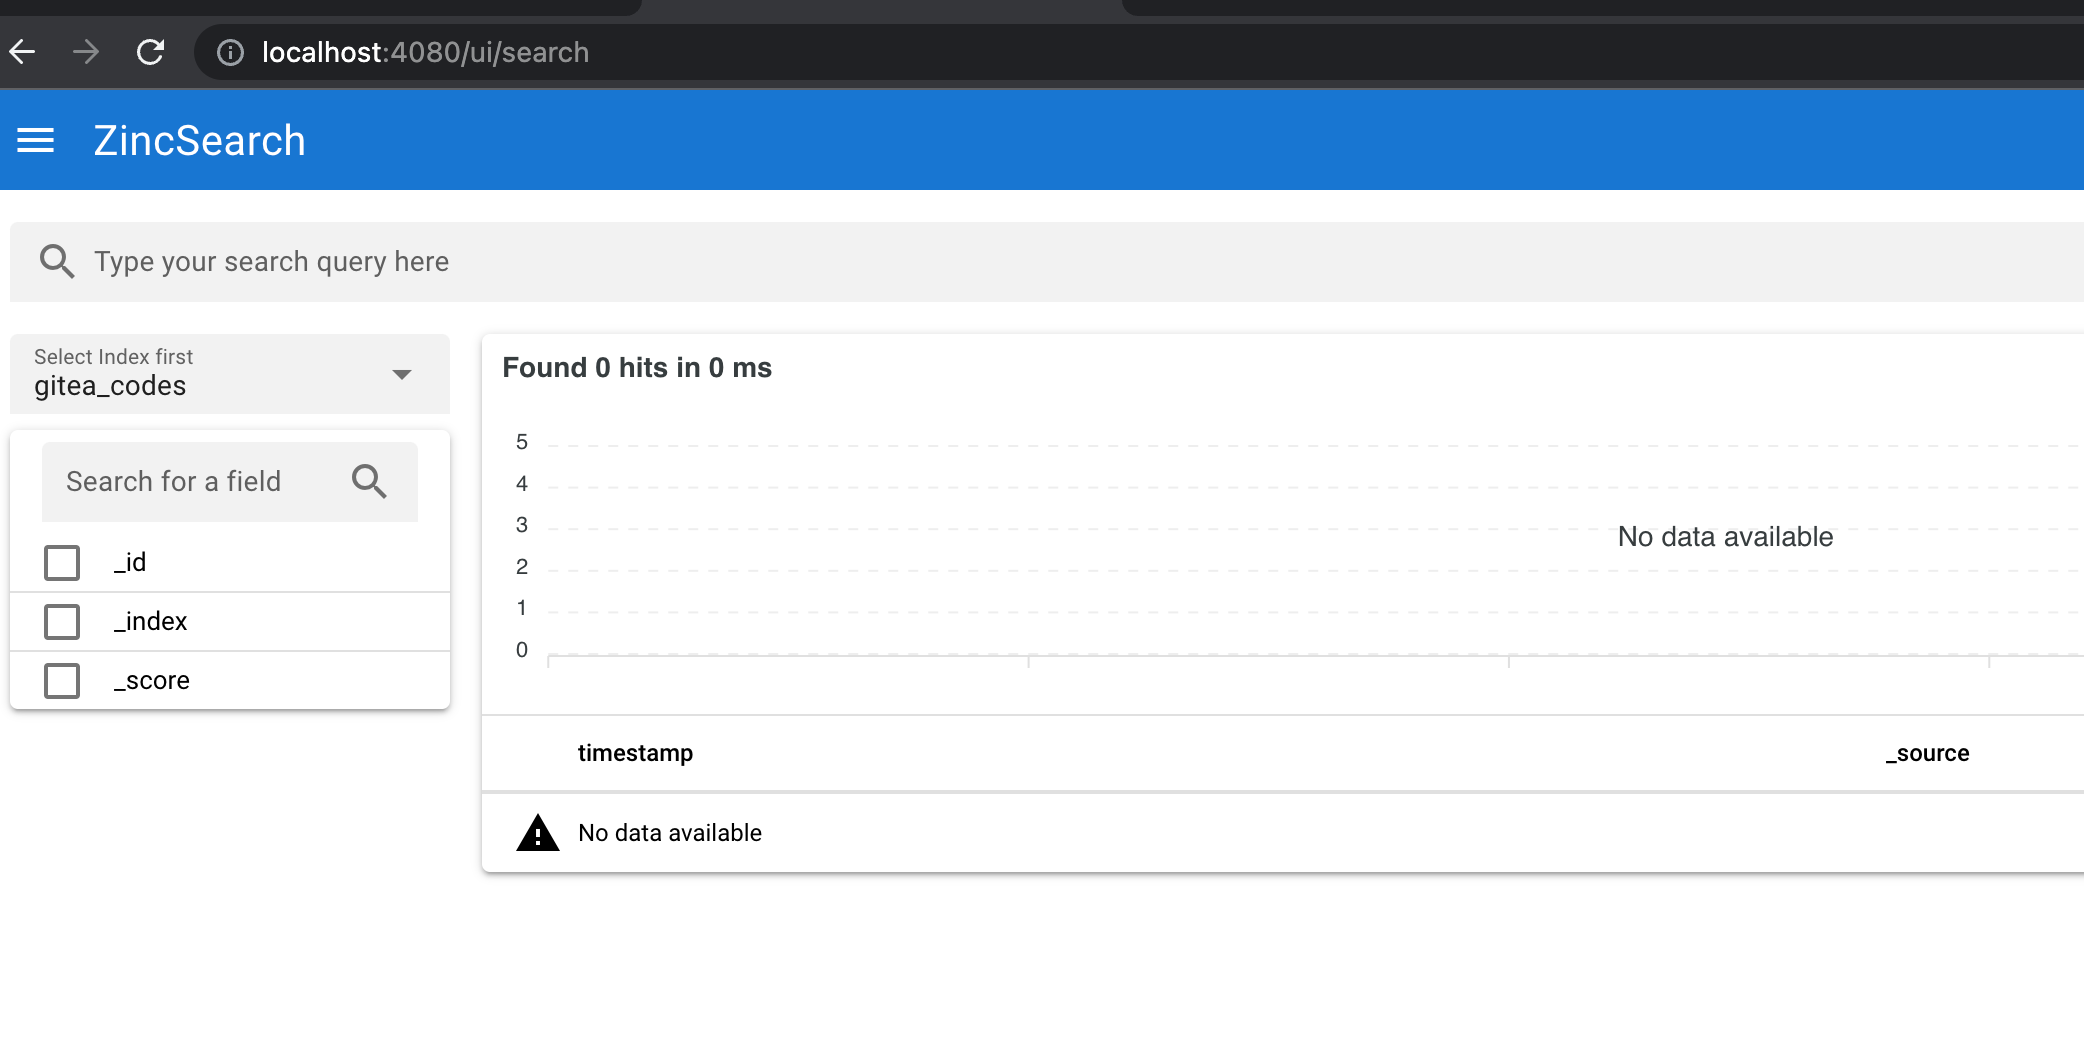Toggle the _score field checkbox
This screenshot has width=2084, height=1054.
pos(62,680)
